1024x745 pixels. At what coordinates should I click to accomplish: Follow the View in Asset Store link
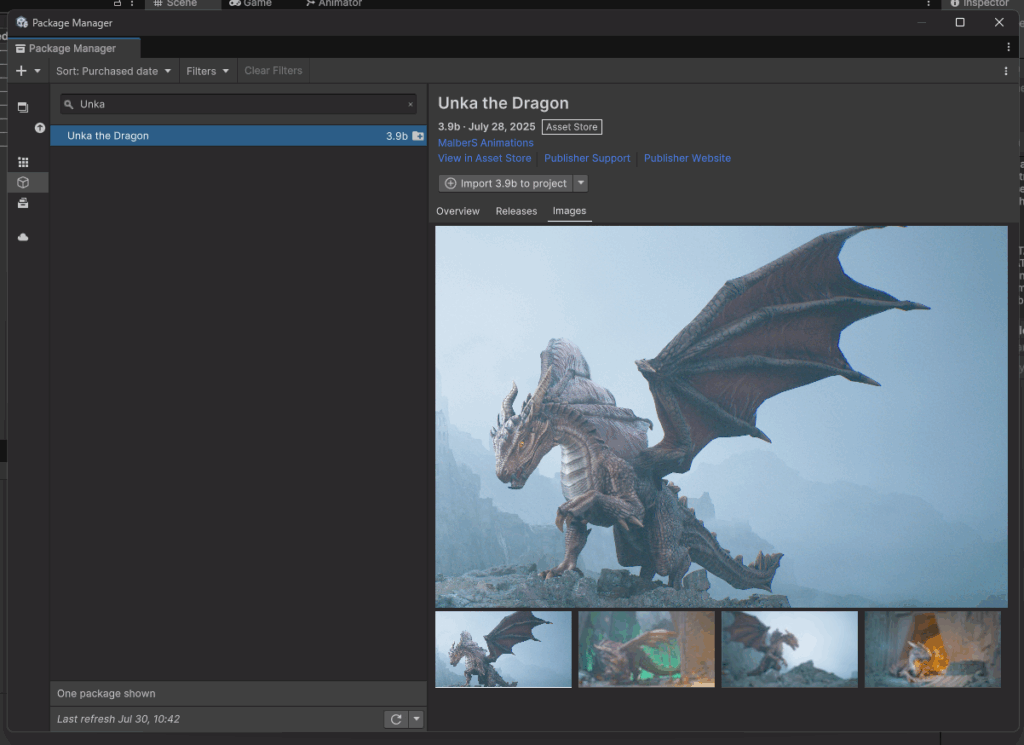click(485, 158)
